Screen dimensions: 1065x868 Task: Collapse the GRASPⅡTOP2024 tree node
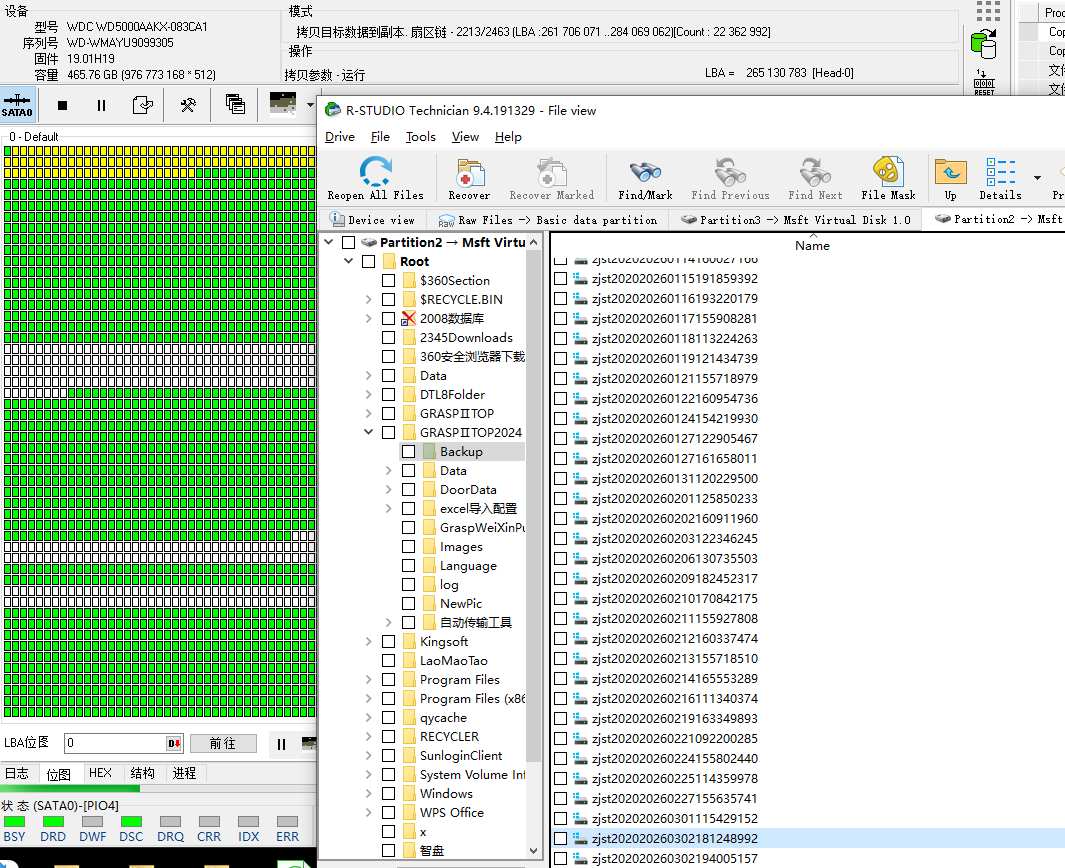[368, 433]
